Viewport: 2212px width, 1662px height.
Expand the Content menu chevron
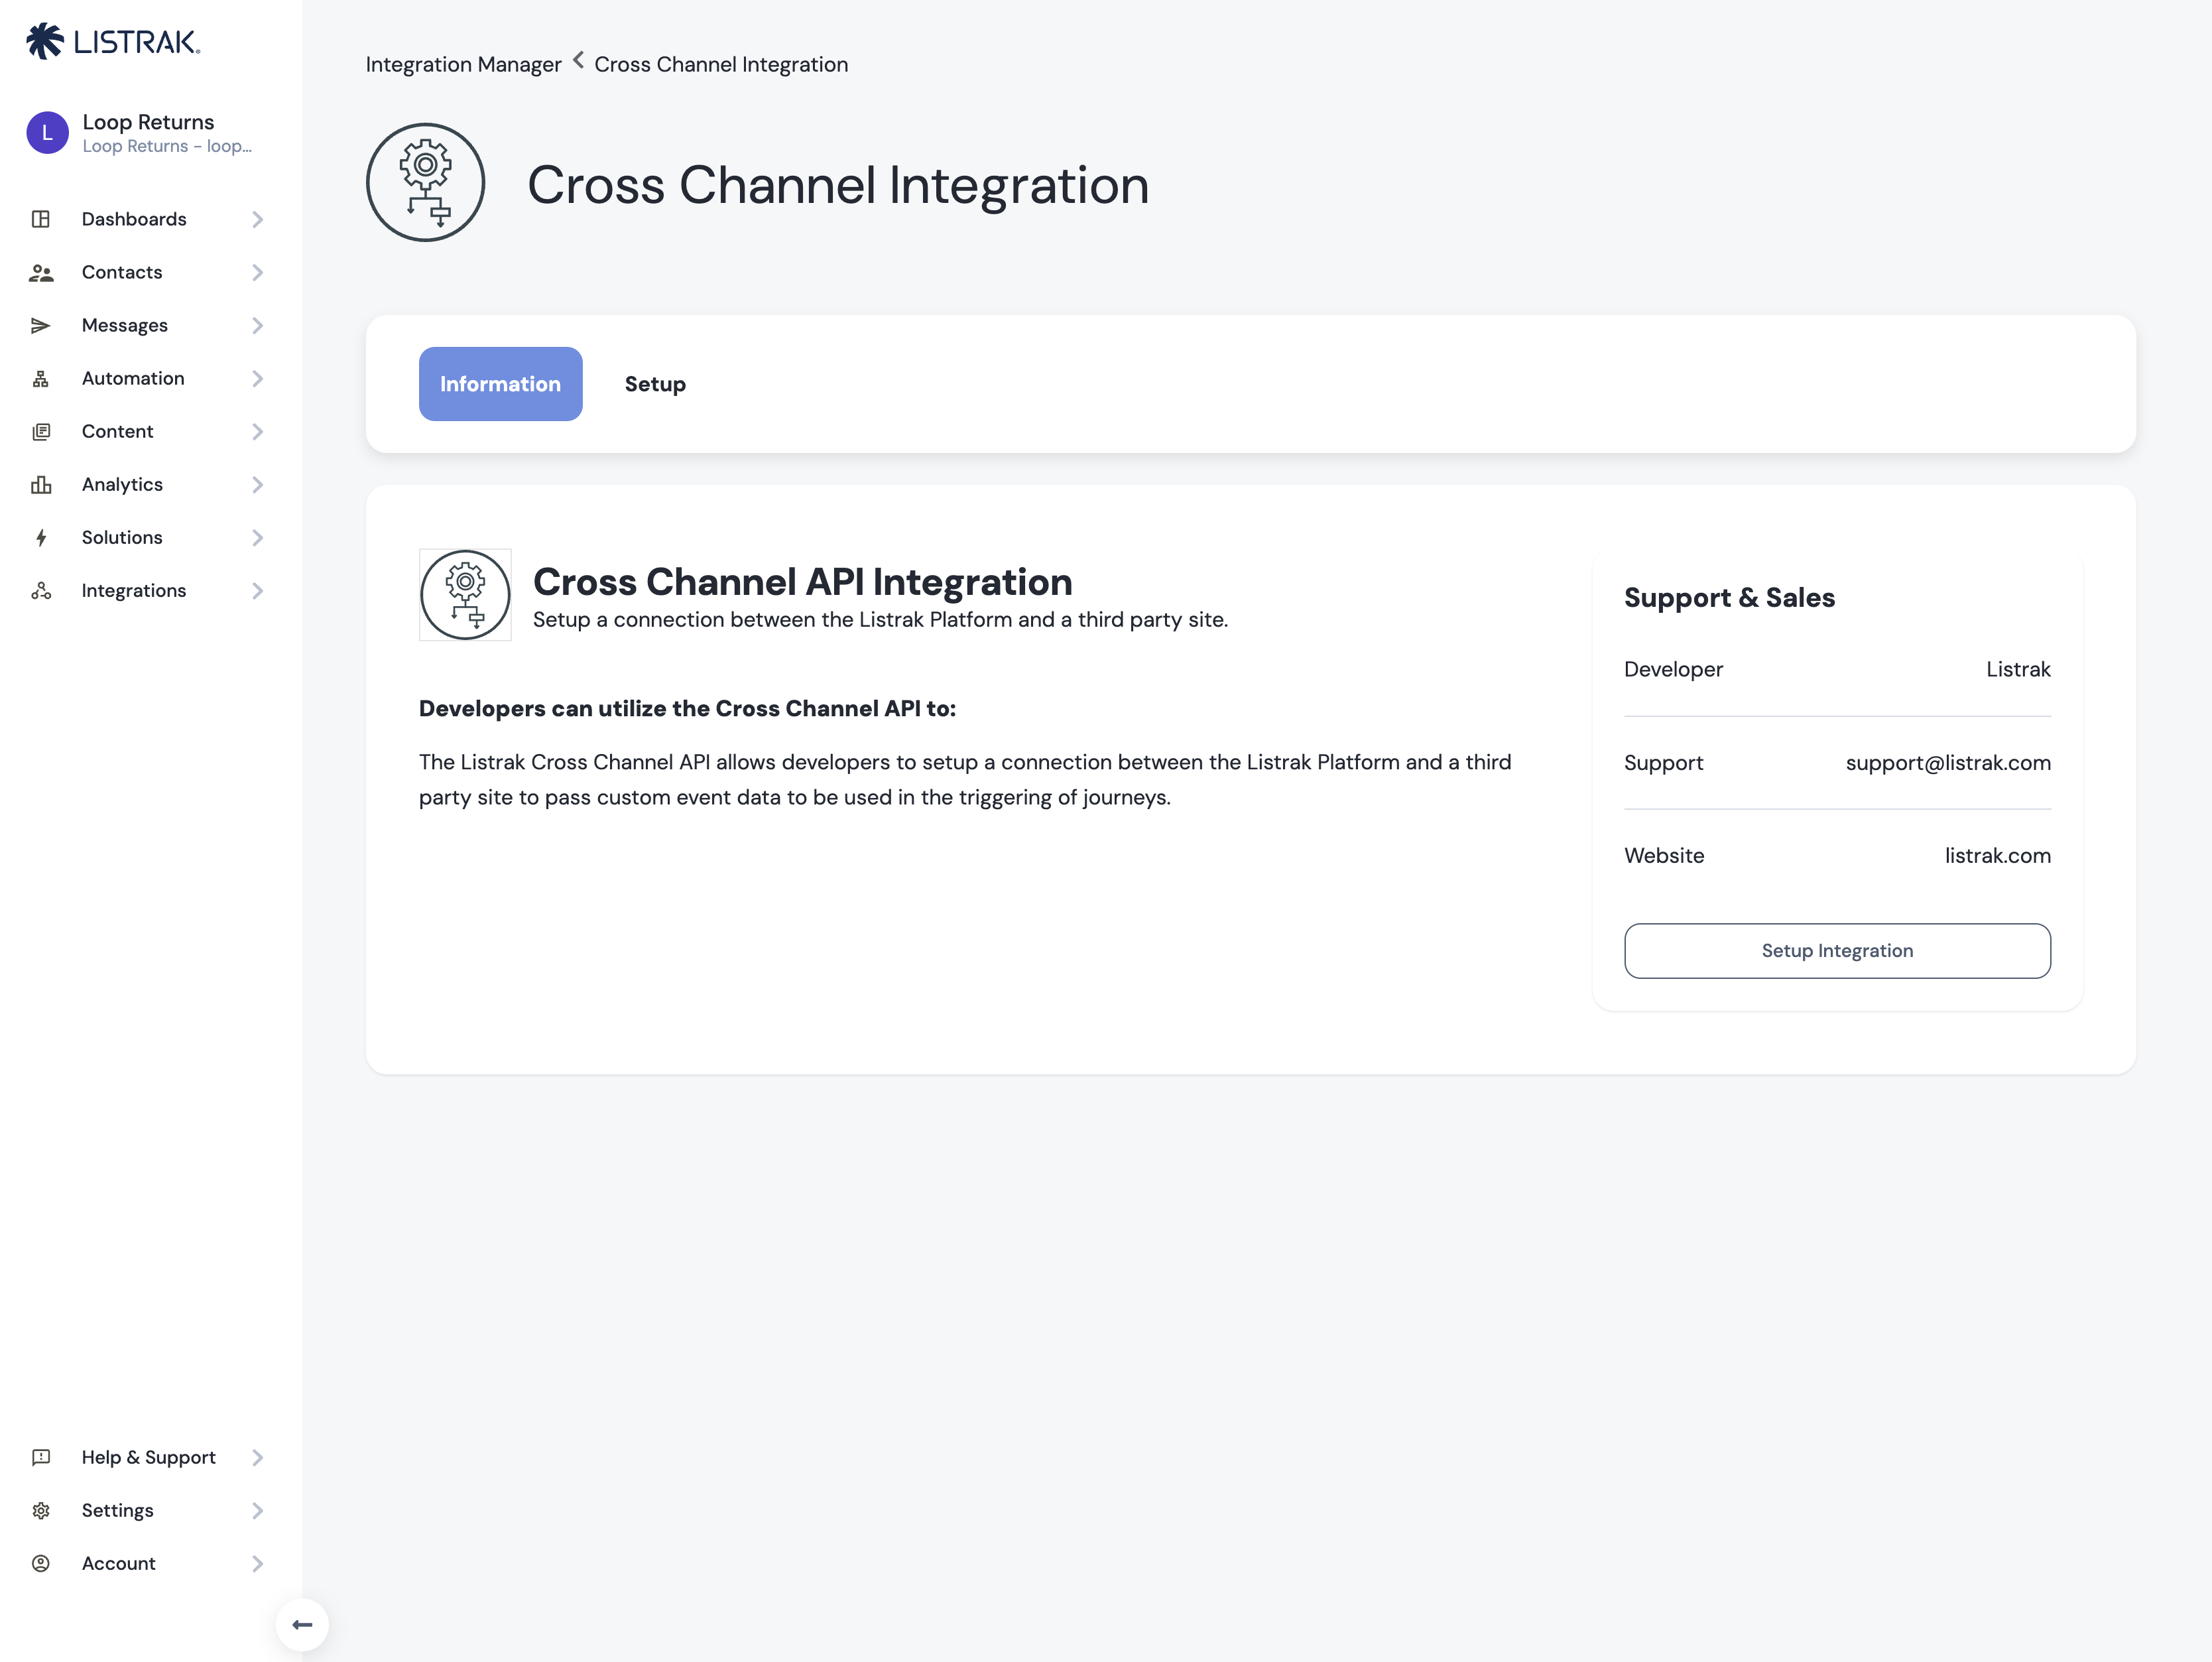[258, 431]
